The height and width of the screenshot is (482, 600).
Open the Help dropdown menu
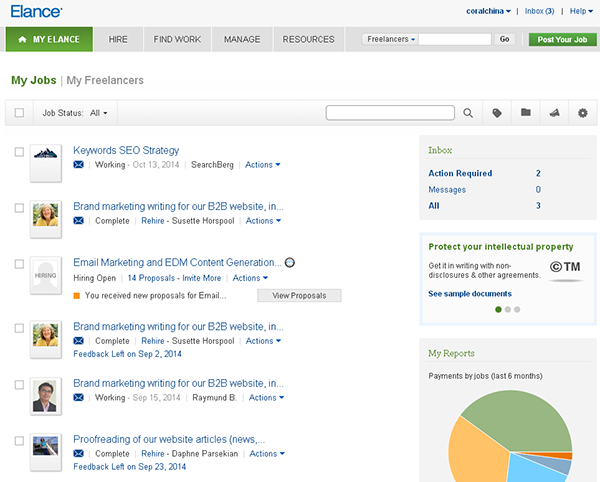click(581, 11)
